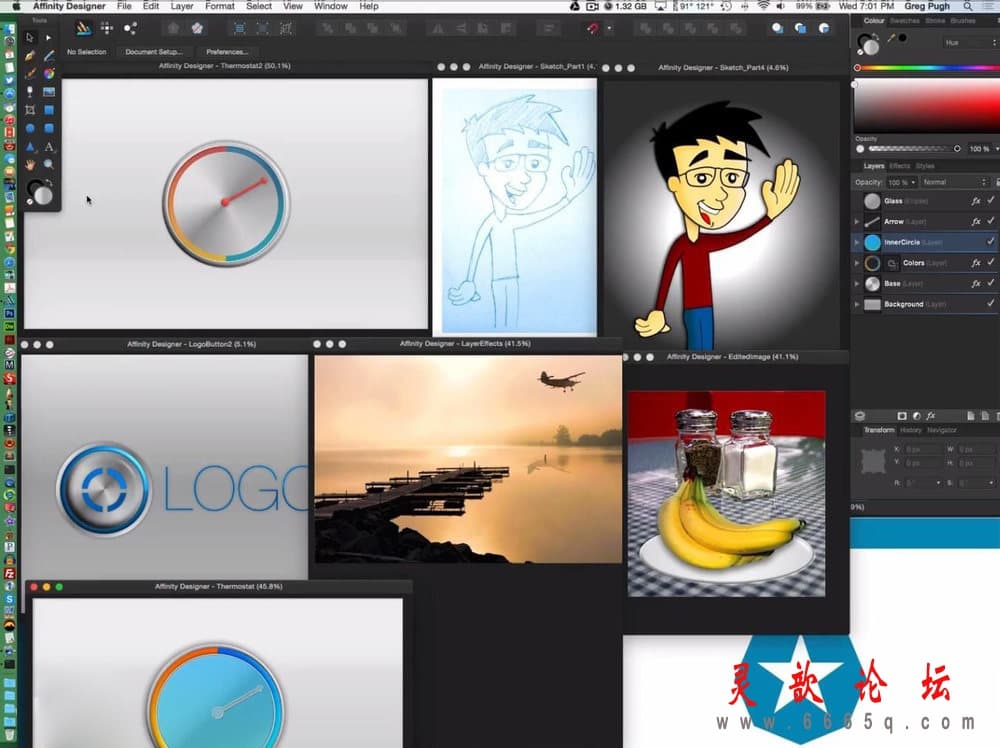Hide the Background layer

click(x=990, y=304)
